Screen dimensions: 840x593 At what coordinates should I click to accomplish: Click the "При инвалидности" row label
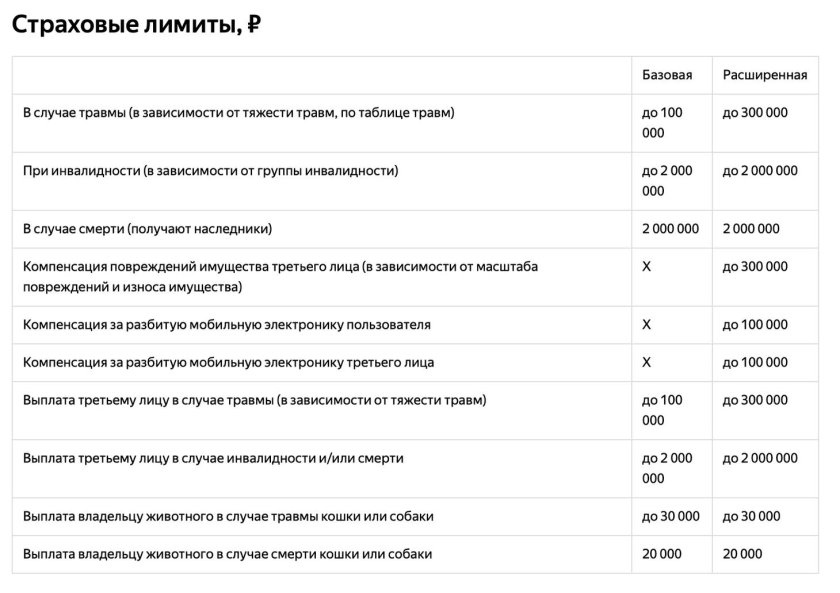tap(211, 171)
